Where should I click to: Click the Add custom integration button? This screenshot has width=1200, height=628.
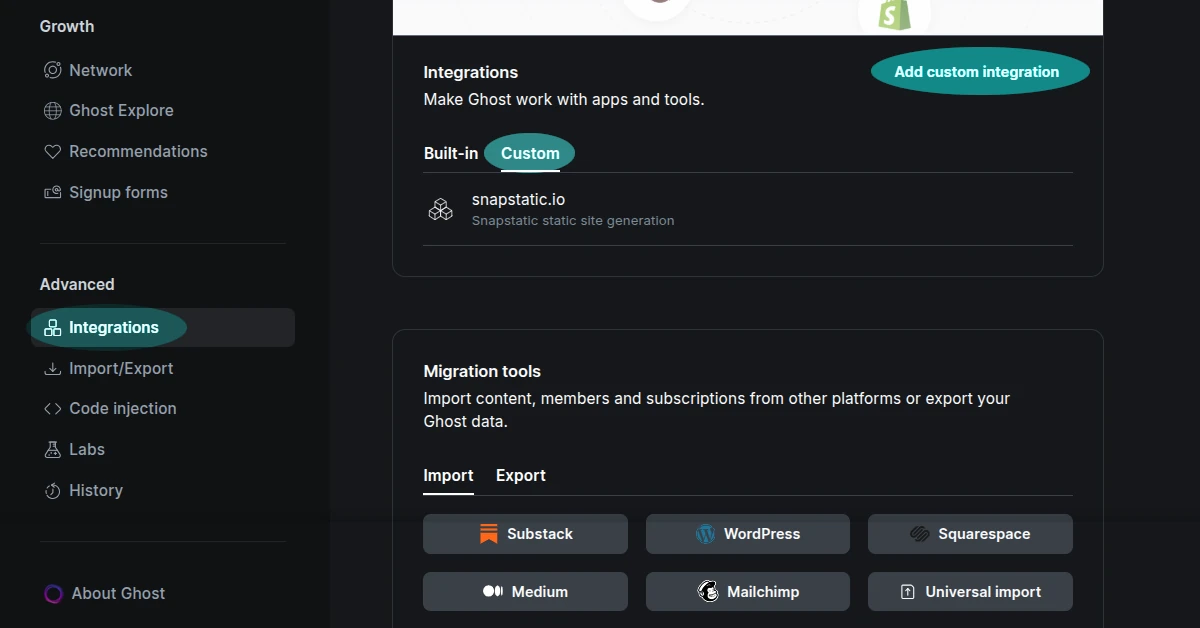[978, 71]
